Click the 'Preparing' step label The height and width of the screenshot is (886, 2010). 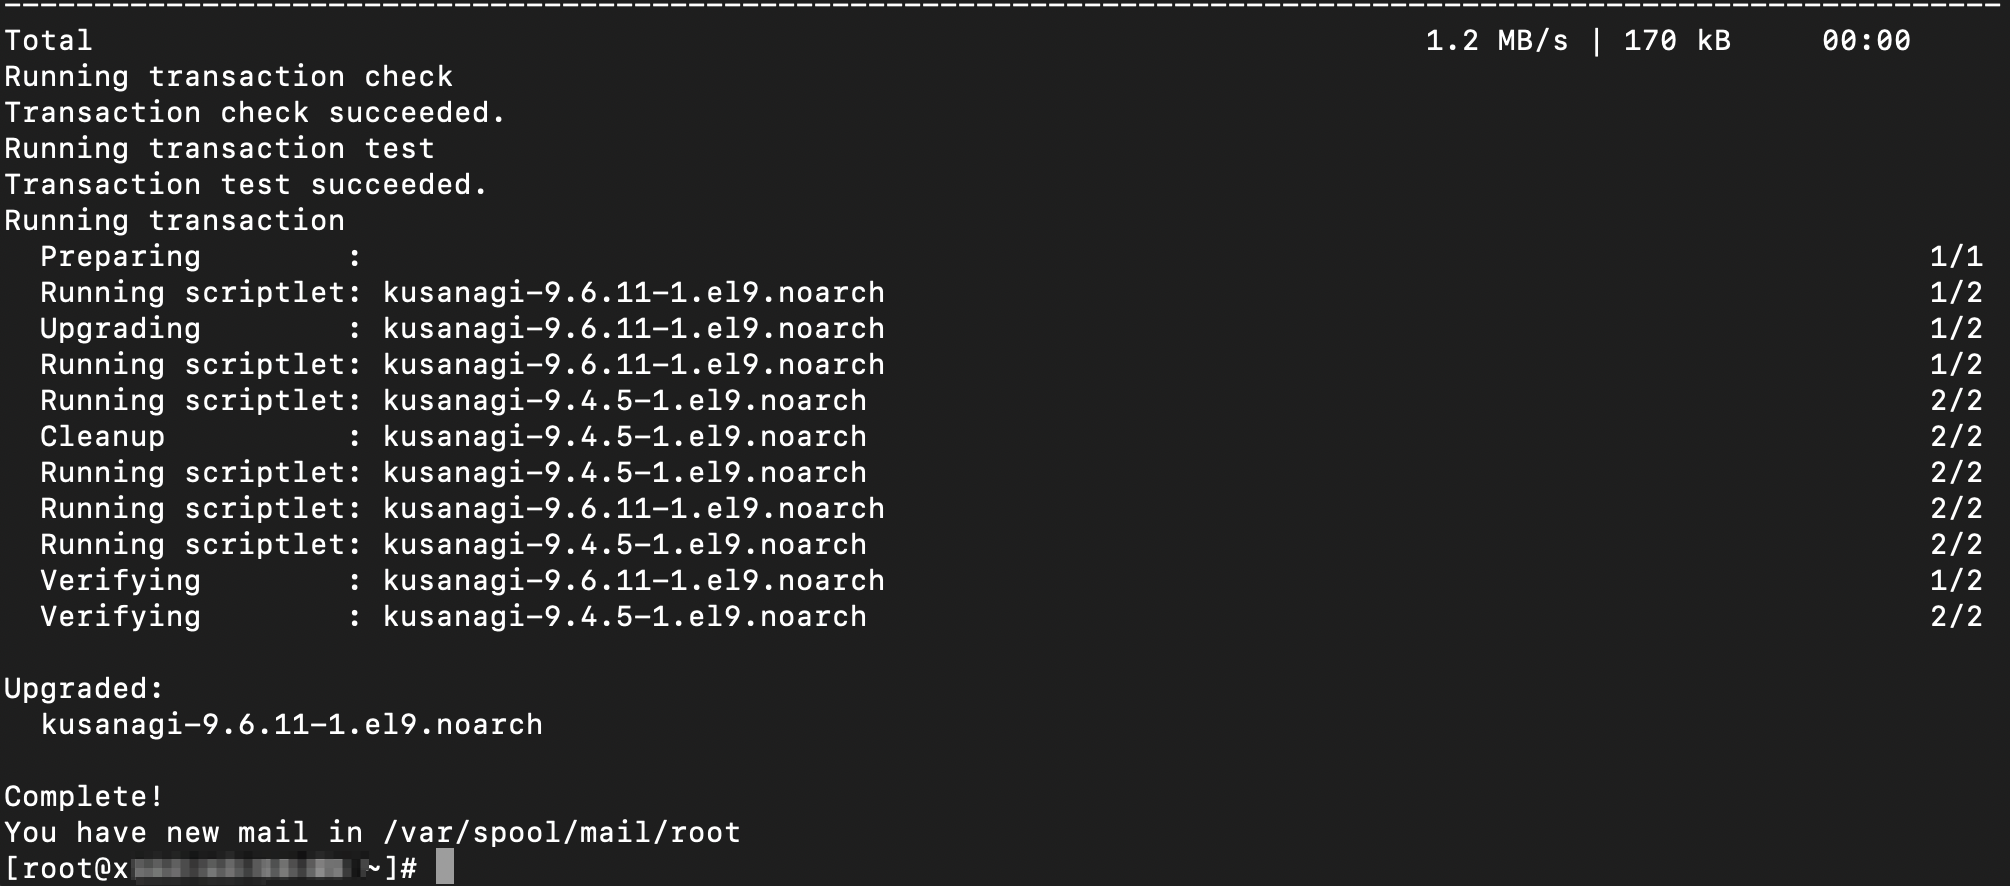pos(120,256)
